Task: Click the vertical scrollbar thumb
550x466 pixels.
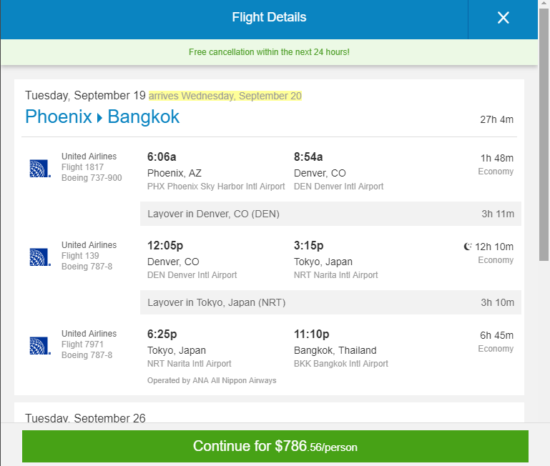Action: coord(544,135)
